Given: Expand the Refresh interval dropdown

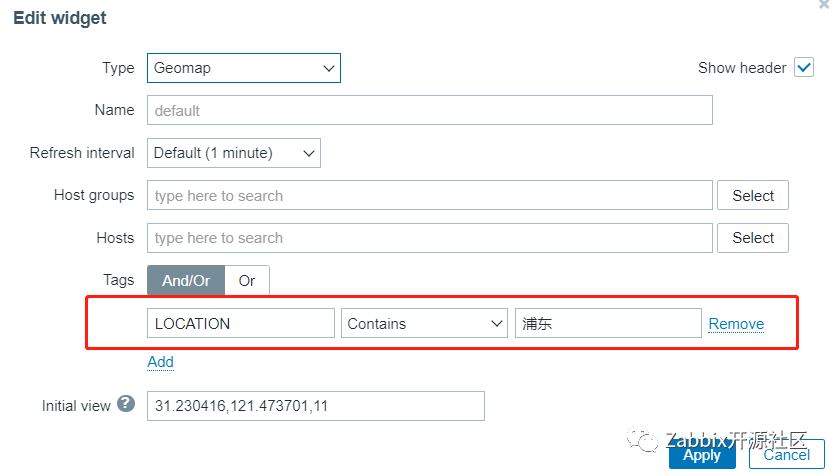Looking at the screenshot, I should [x=234, y=153].
